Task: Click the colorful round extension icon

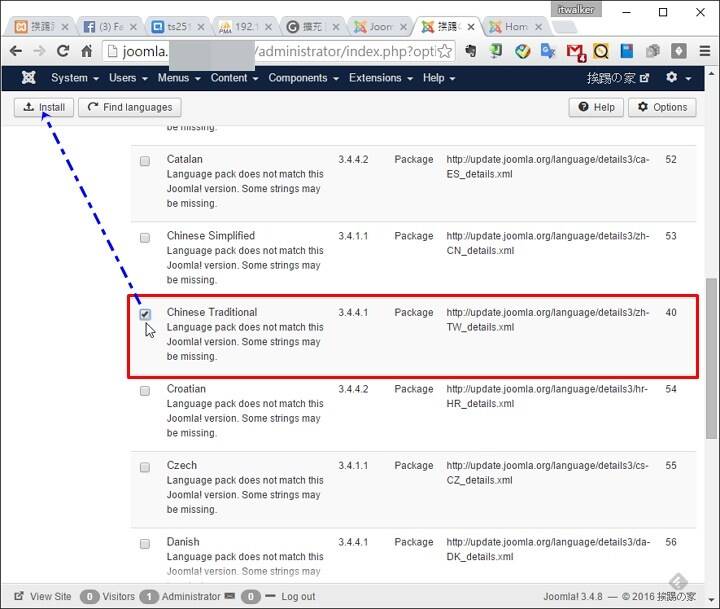Action: (523, 51)
